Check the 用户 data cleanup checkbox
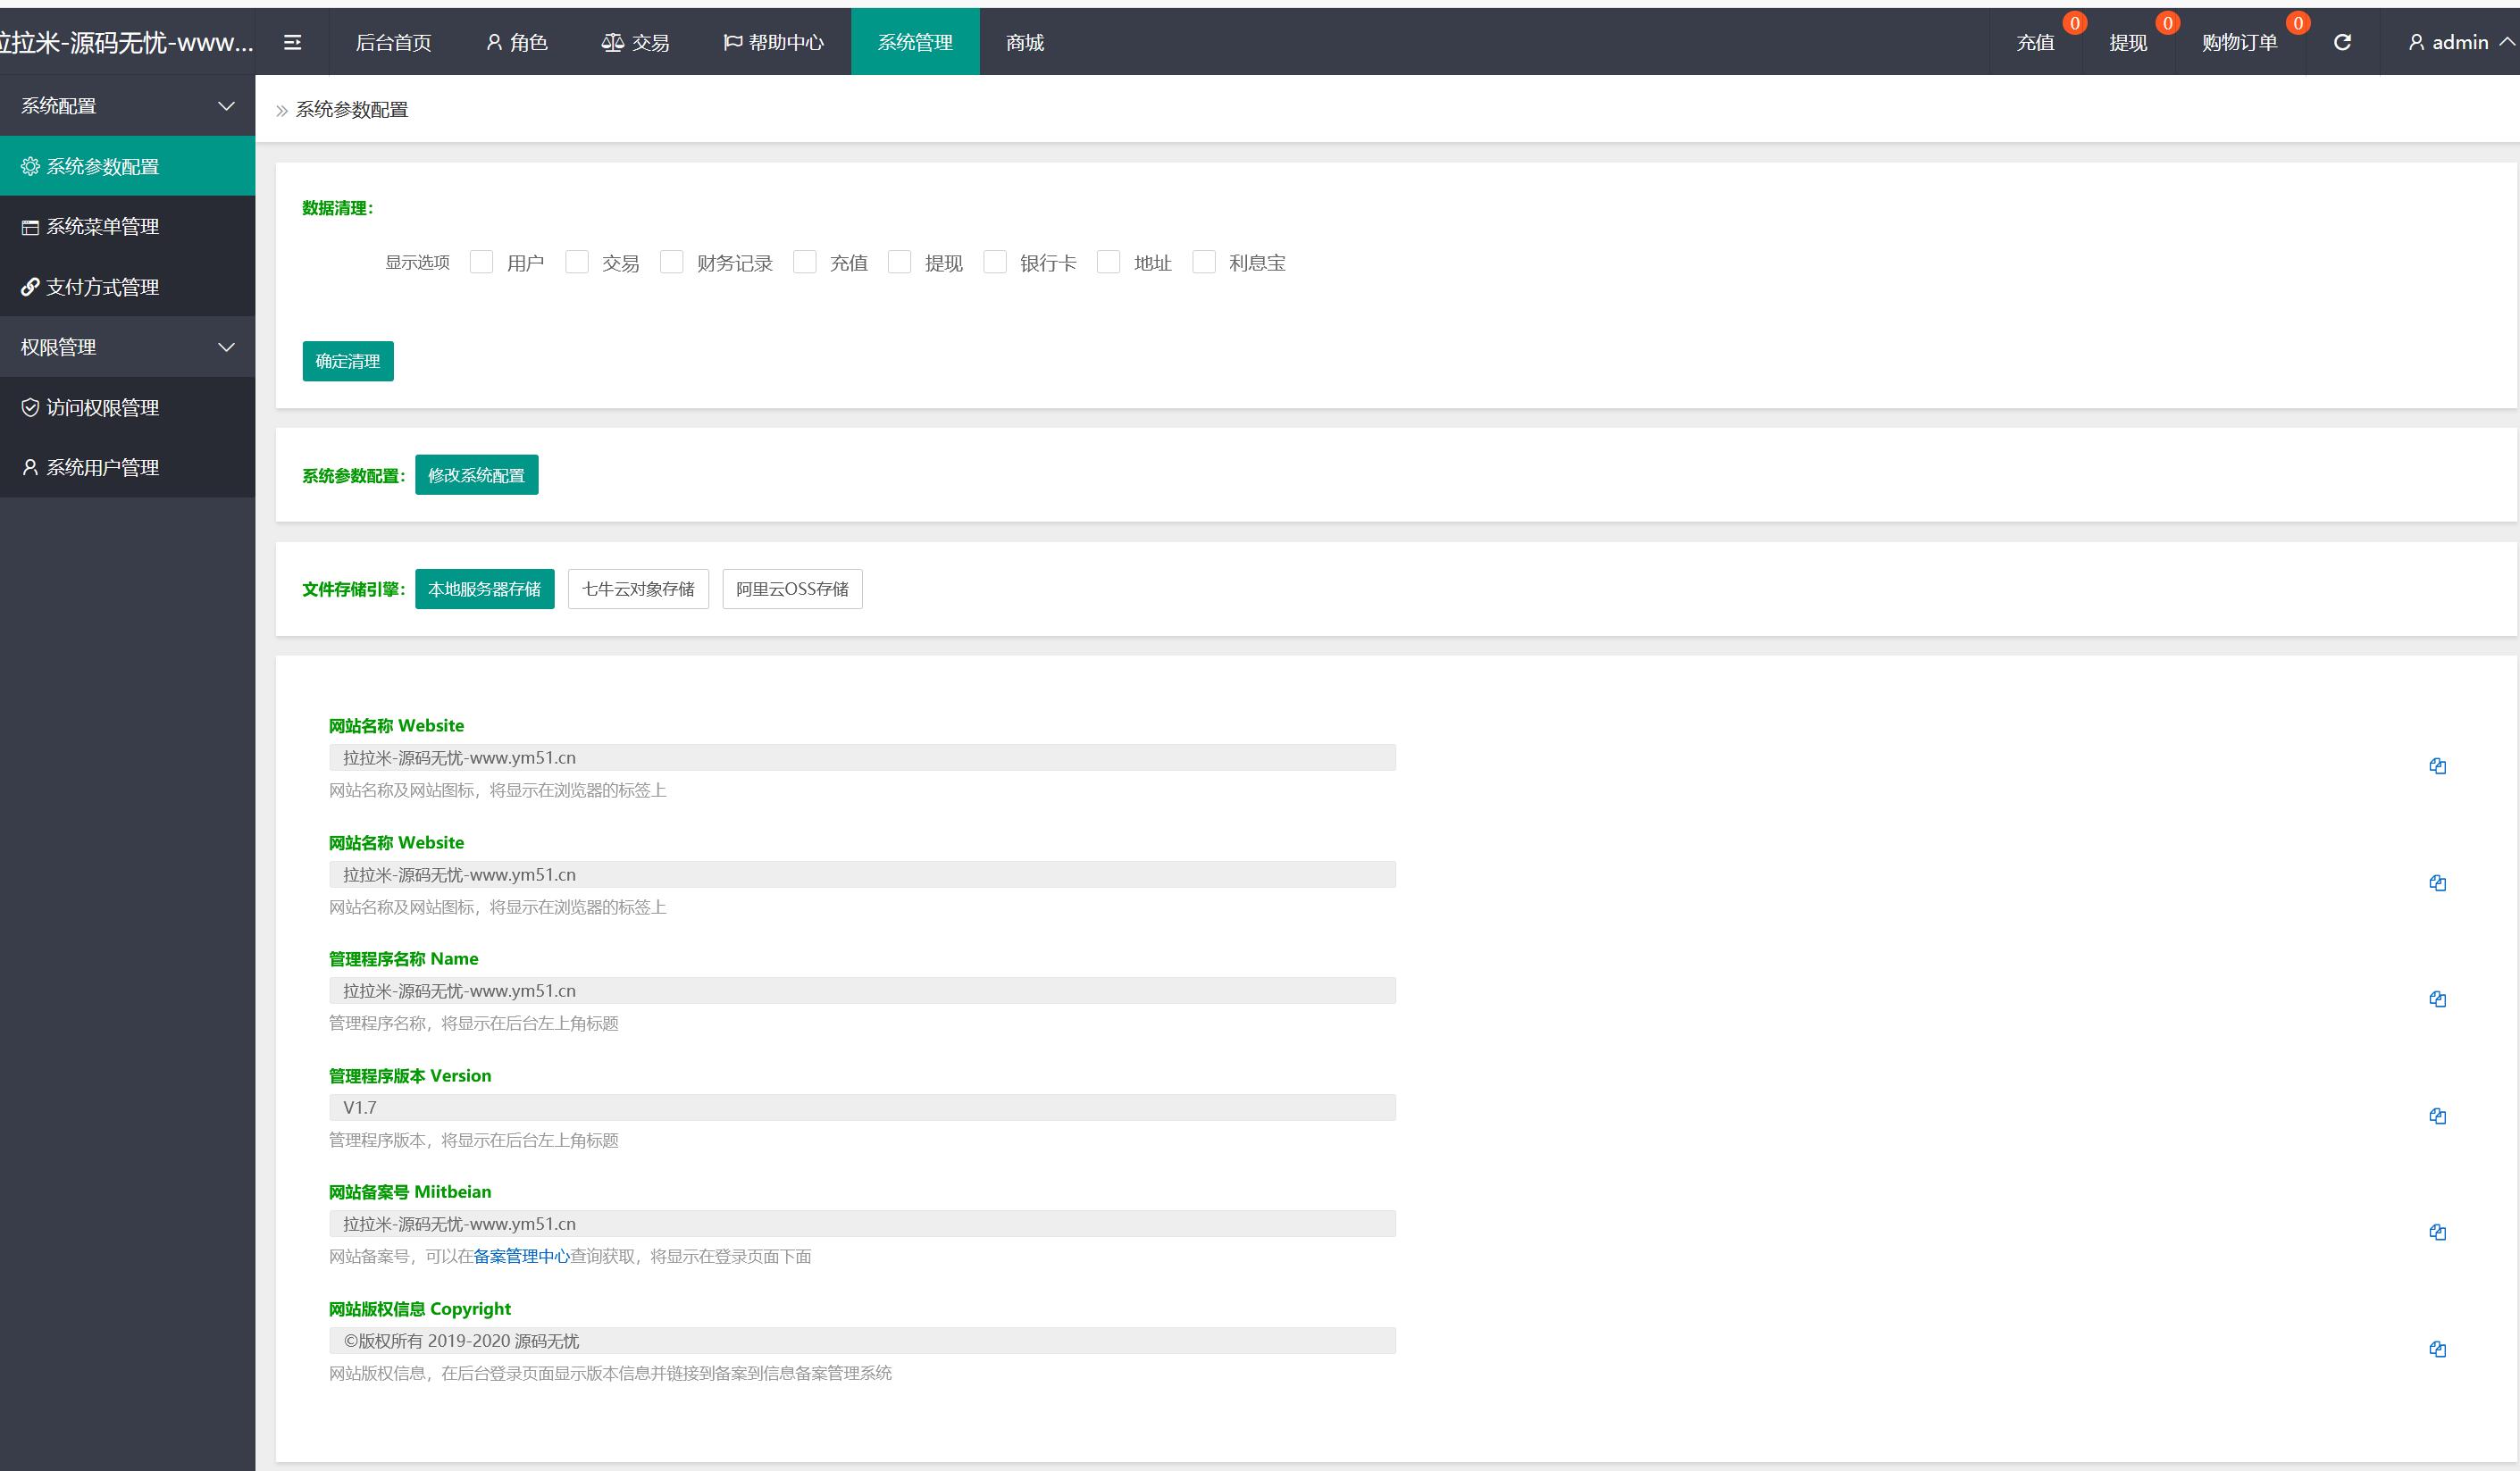This screenshot has width=2520, height=1471. point(481,262)
